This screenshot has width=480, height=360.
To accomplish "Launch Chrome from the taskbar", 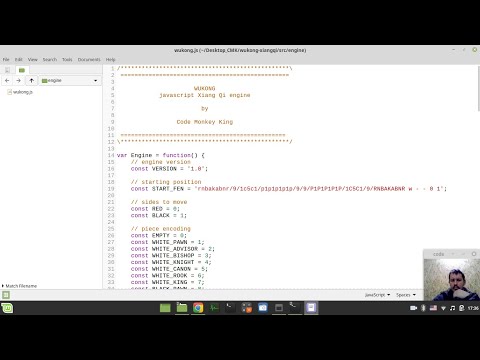I will tap(198, 308).
